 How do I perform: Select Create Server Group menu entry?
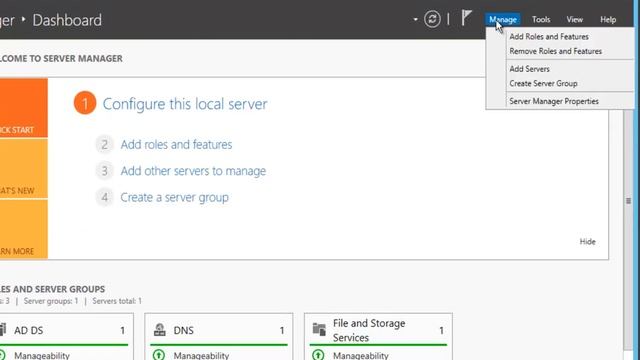[543, 84]
